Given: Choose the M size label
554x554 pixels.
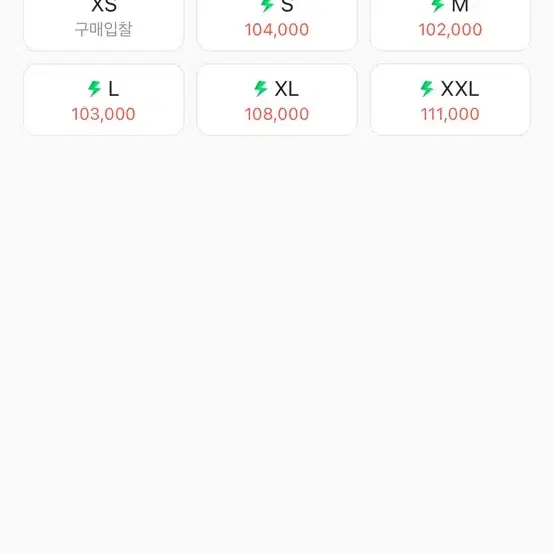Looking at the screenshot, I should 460,6.
